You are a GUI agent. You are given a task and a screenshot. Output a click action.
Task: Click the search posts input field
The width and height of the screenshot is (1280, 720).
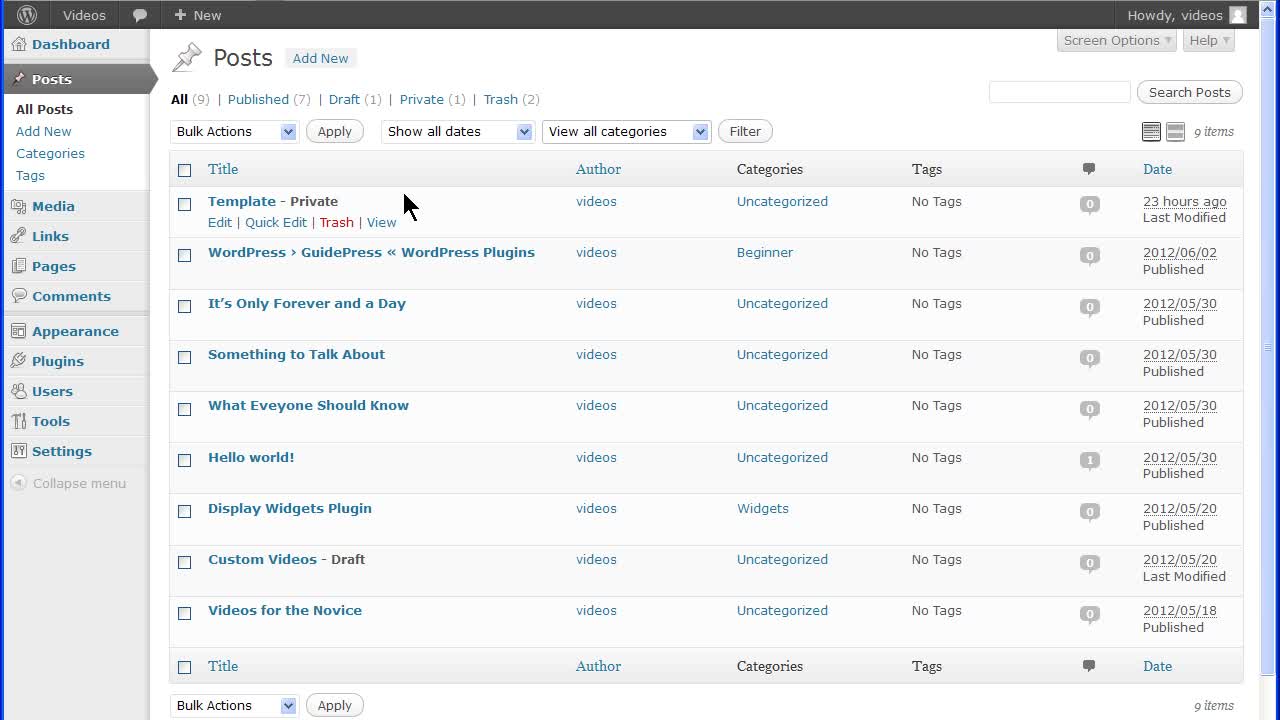pyautogui.click(x=1060, y=92)
